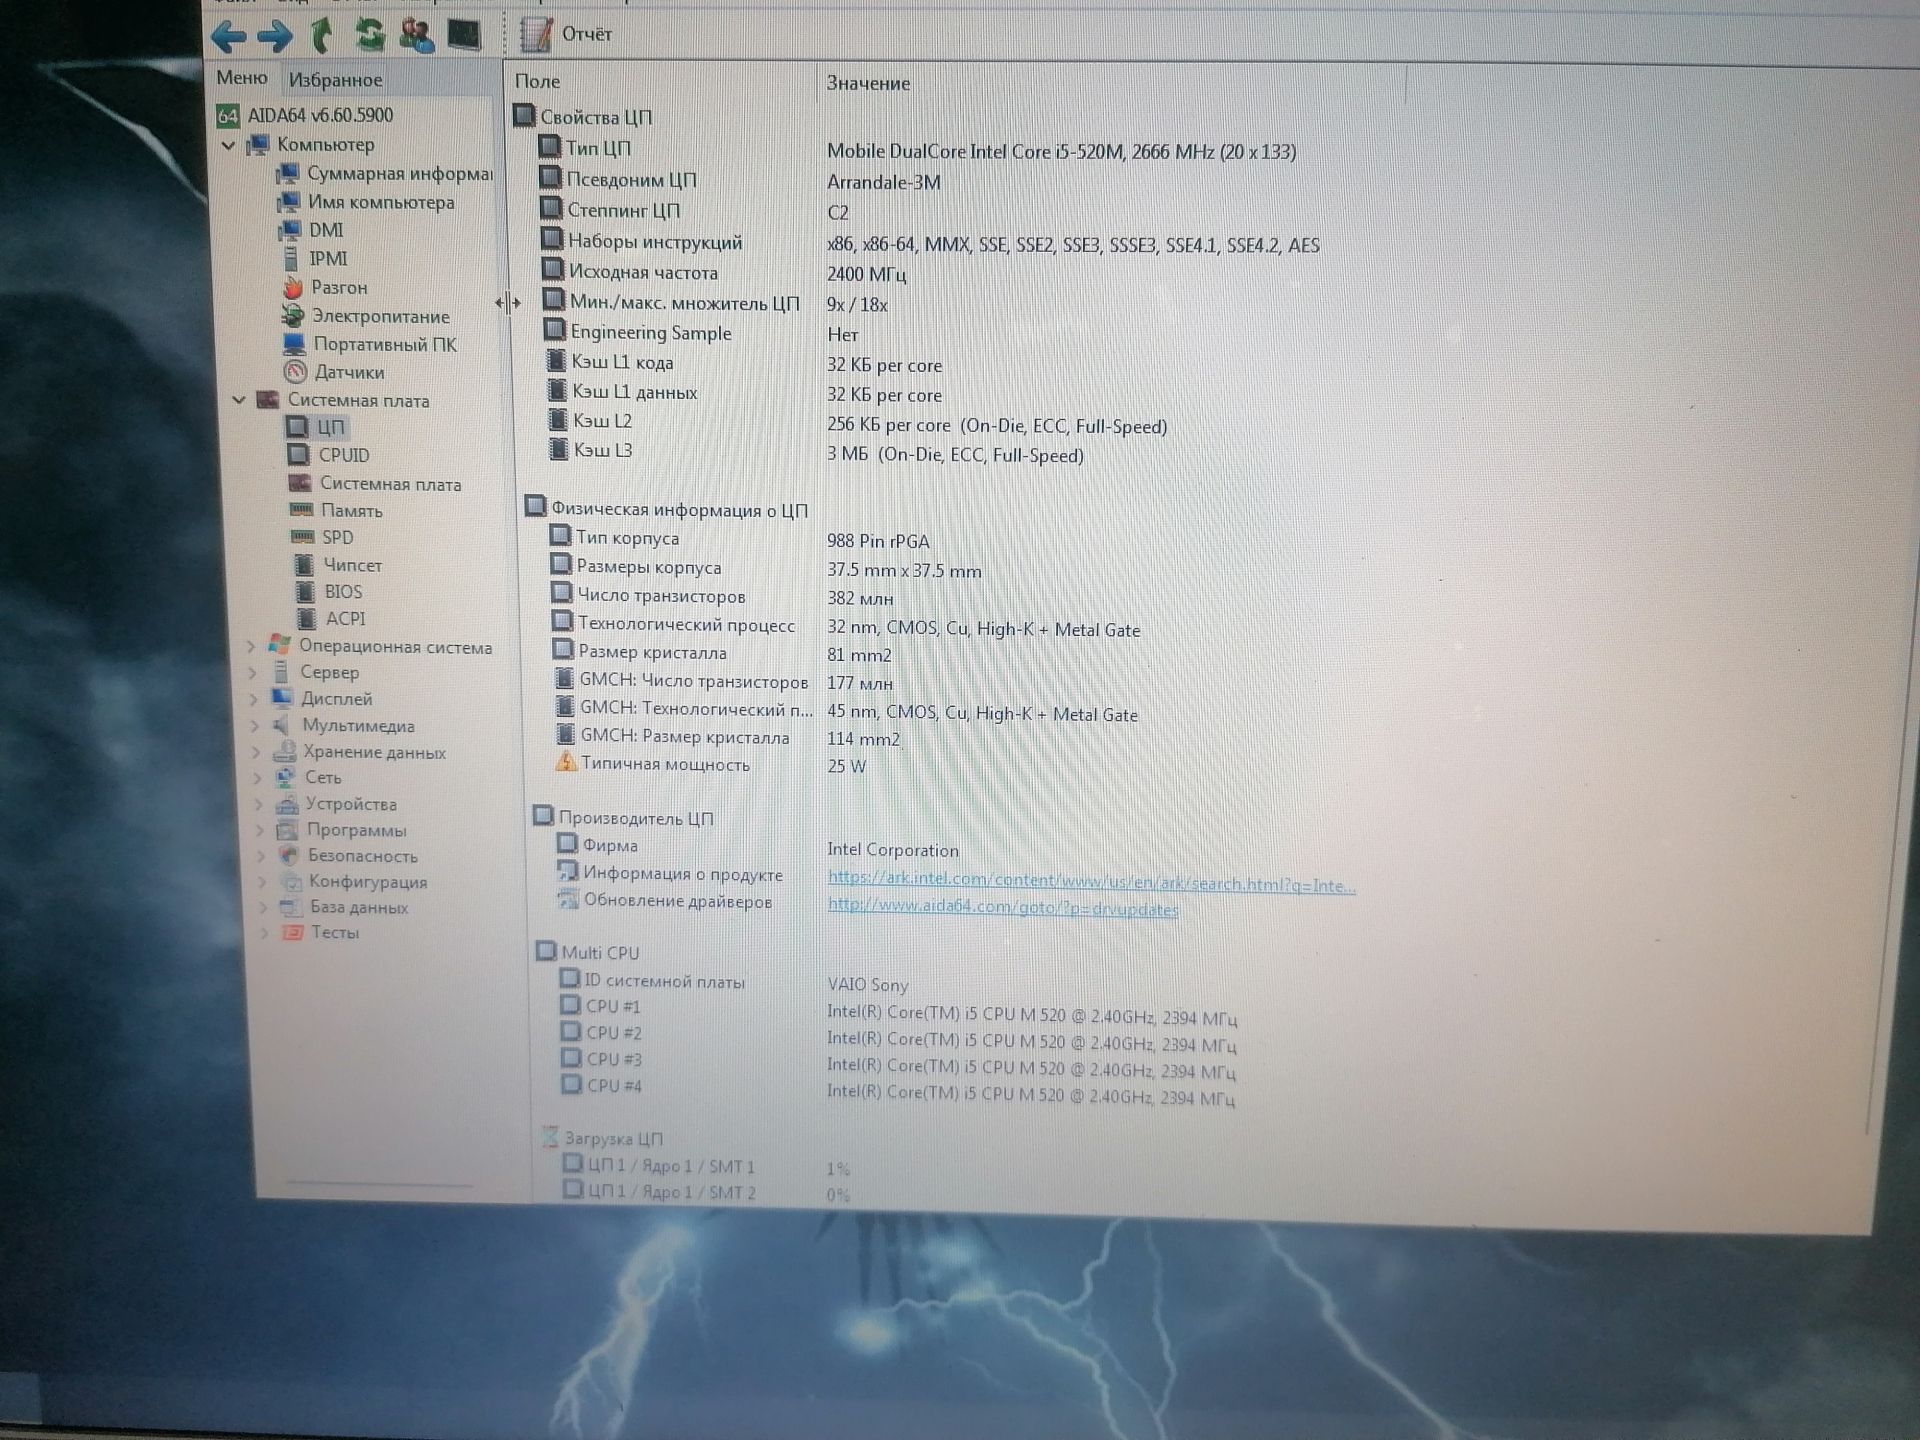Select the SPD tree item
The height and width of the screenshot is (1440, 1920).
point(322,537)
